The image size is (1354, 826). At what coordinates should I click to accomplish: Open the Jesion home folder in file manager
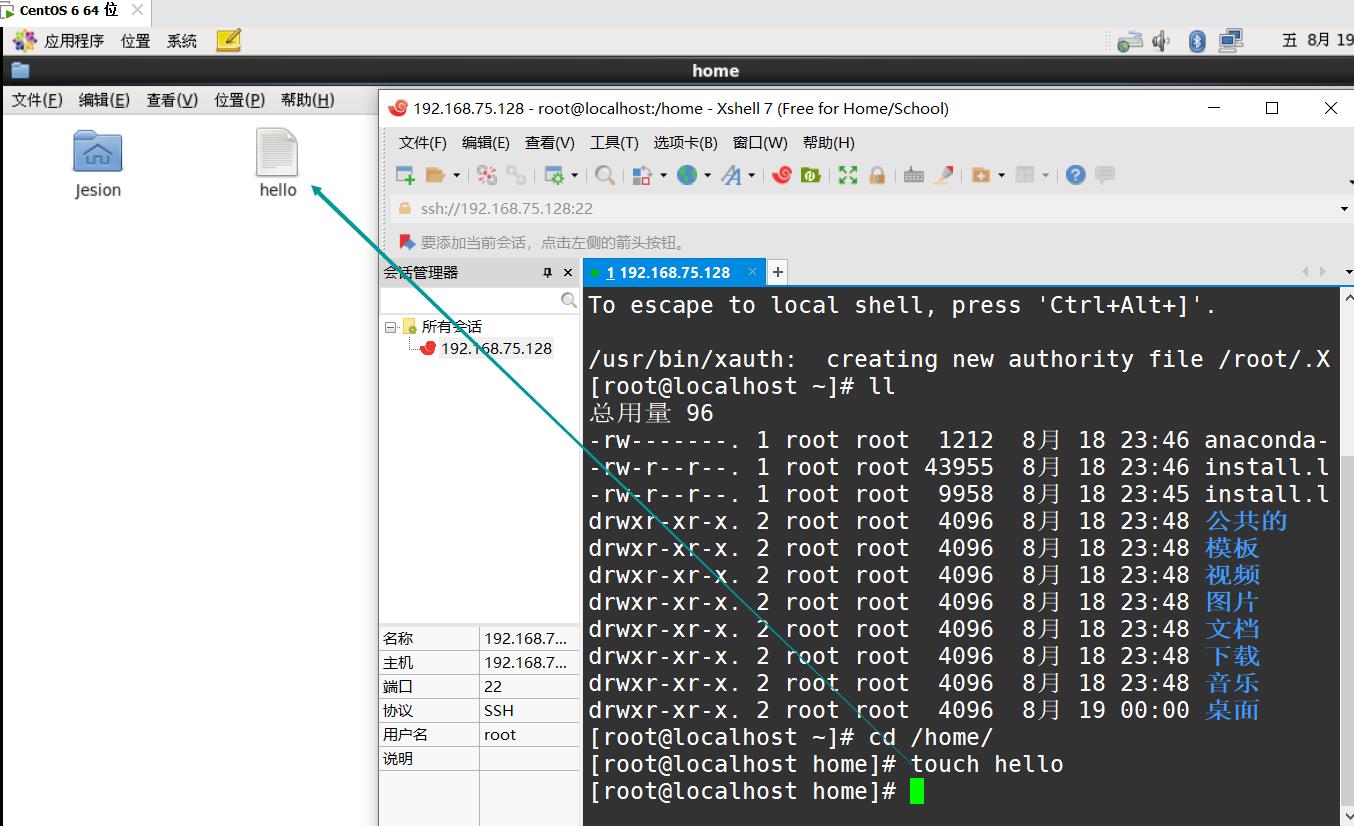[98, 164]
